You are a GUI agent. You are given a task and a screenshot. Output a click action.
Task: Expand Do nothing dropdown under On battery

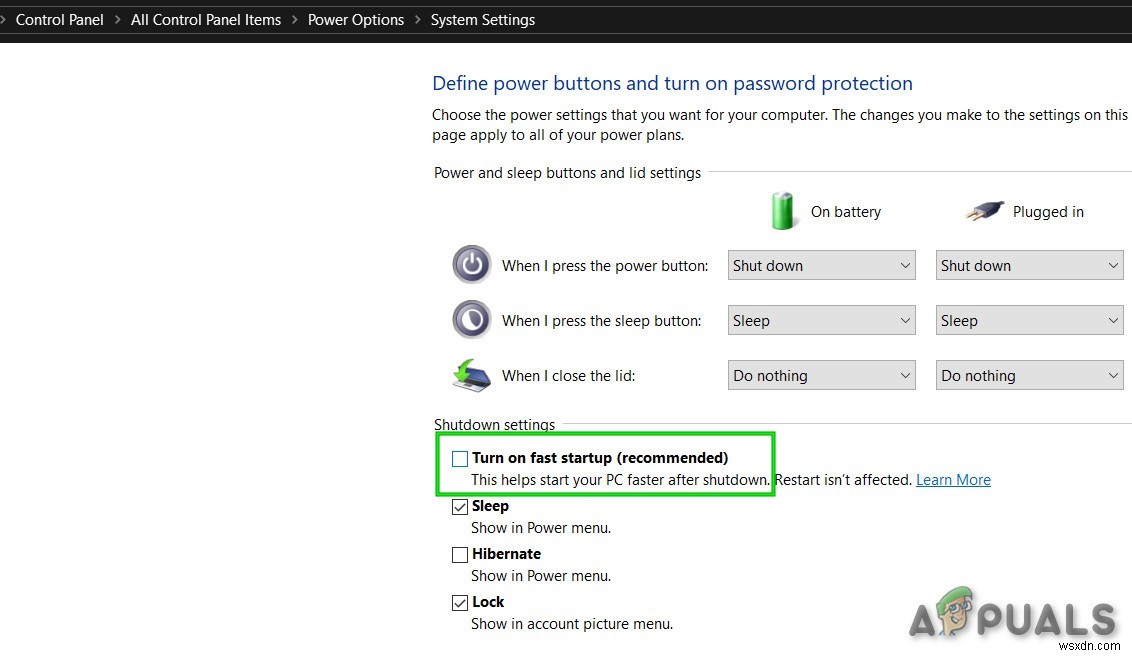821,375
